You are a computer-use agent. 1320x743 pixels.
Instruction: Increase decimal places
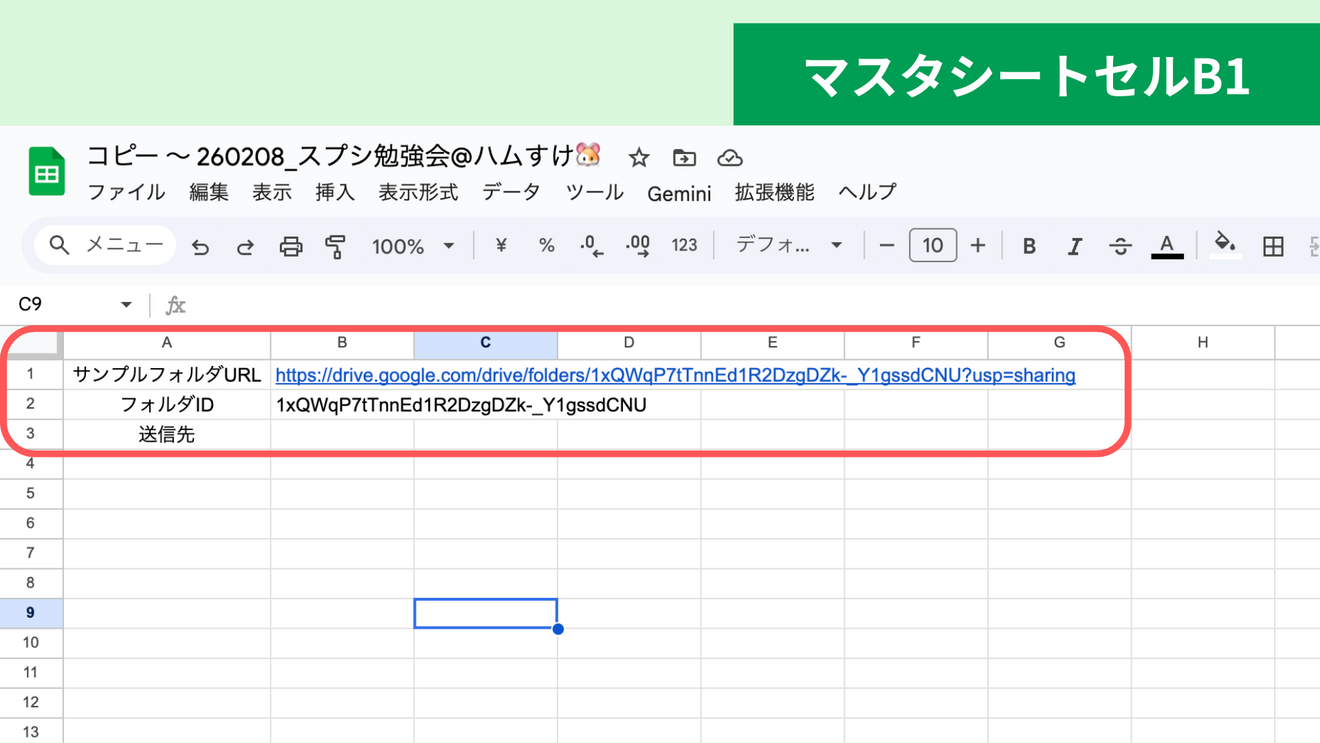pos(637,246)
